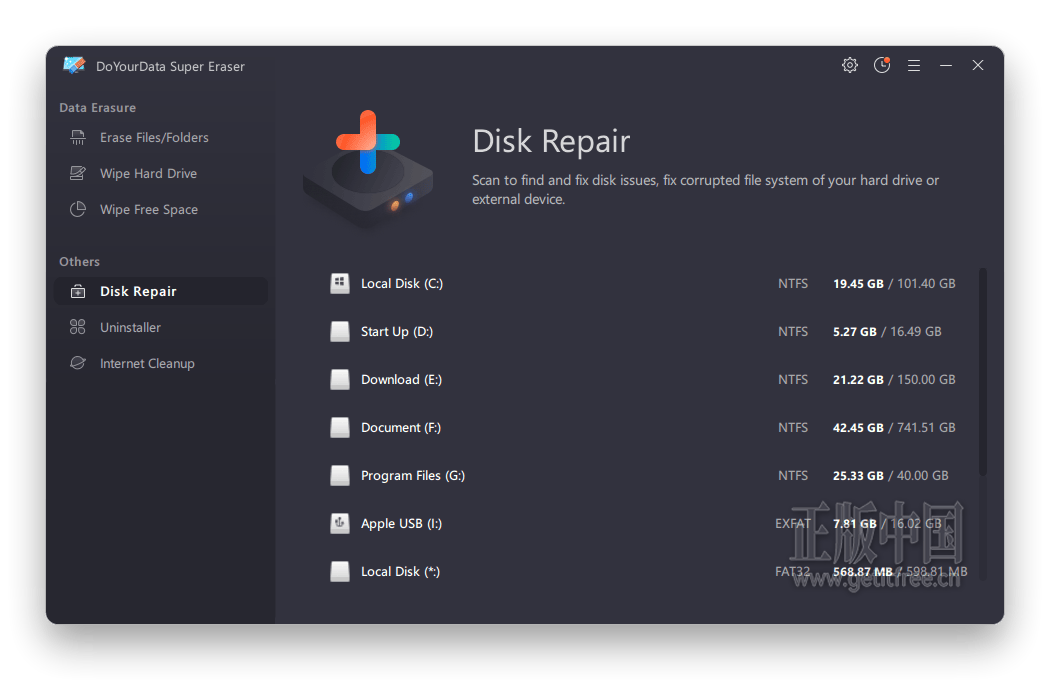This screenshot has height=688, width=1050.
Task: Click NTFS label on Local Disk (C:) row
Action: click(793, 283)
